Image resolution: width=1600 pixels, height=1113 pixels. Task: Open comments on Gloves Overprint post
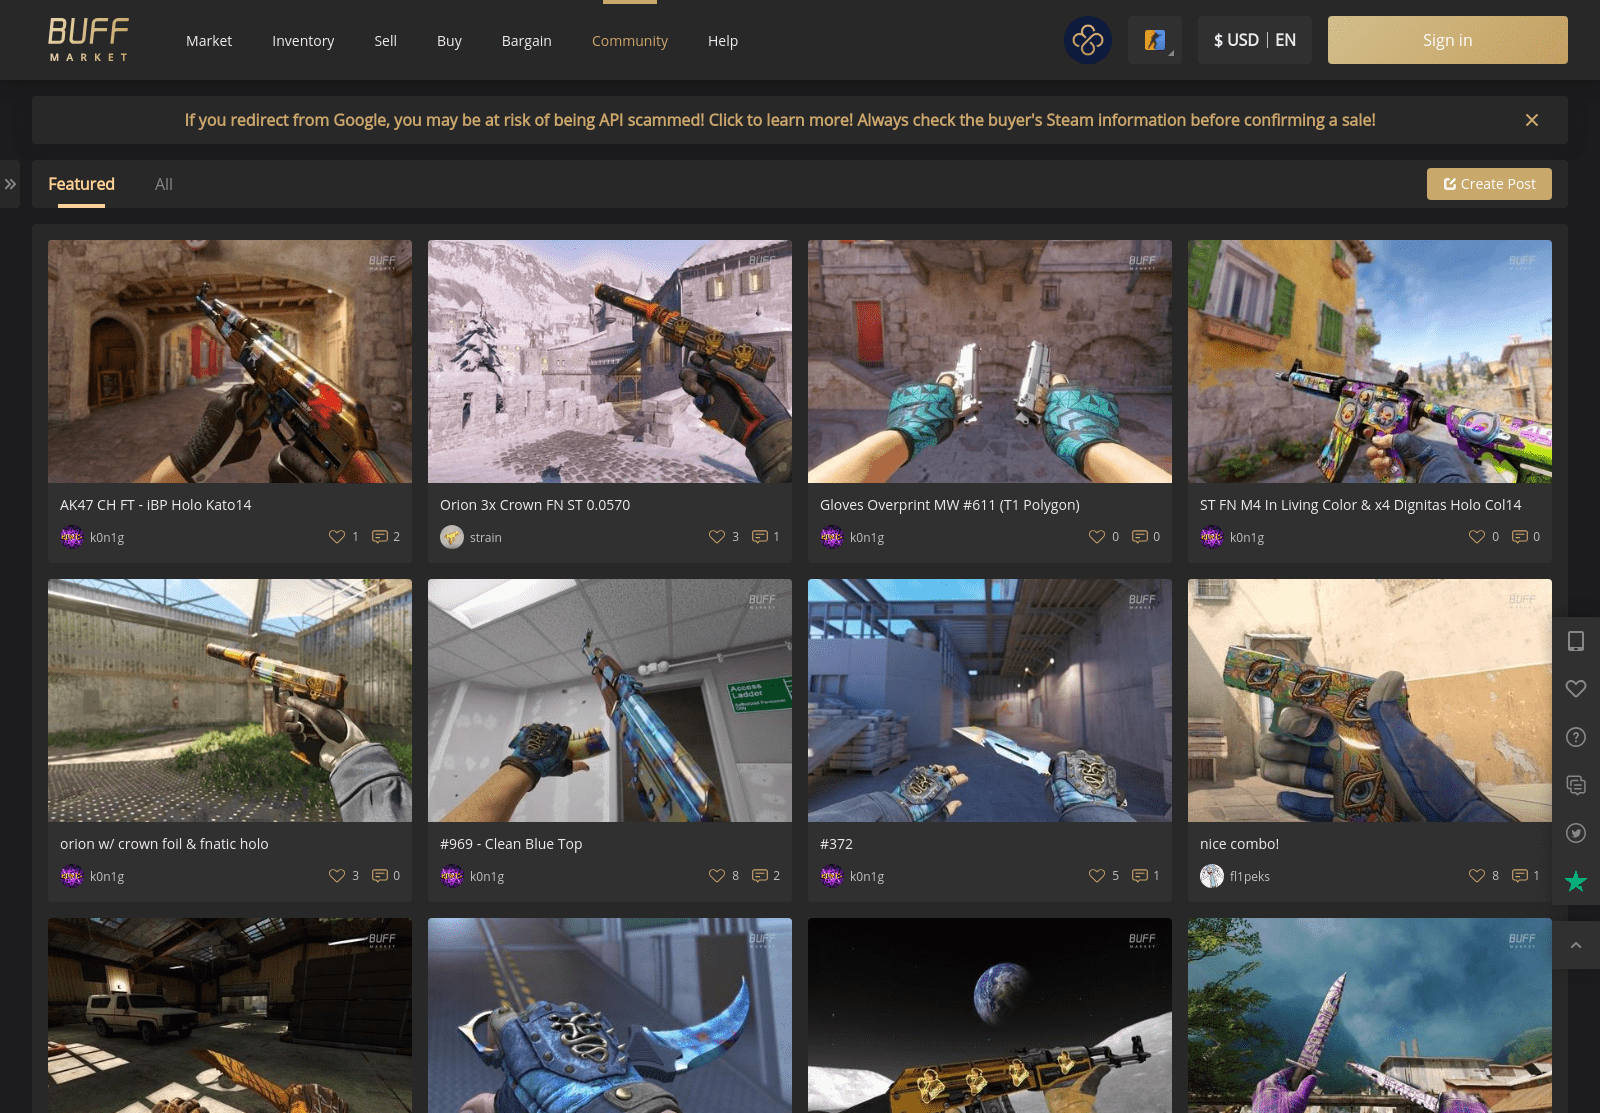(1140, 537)
